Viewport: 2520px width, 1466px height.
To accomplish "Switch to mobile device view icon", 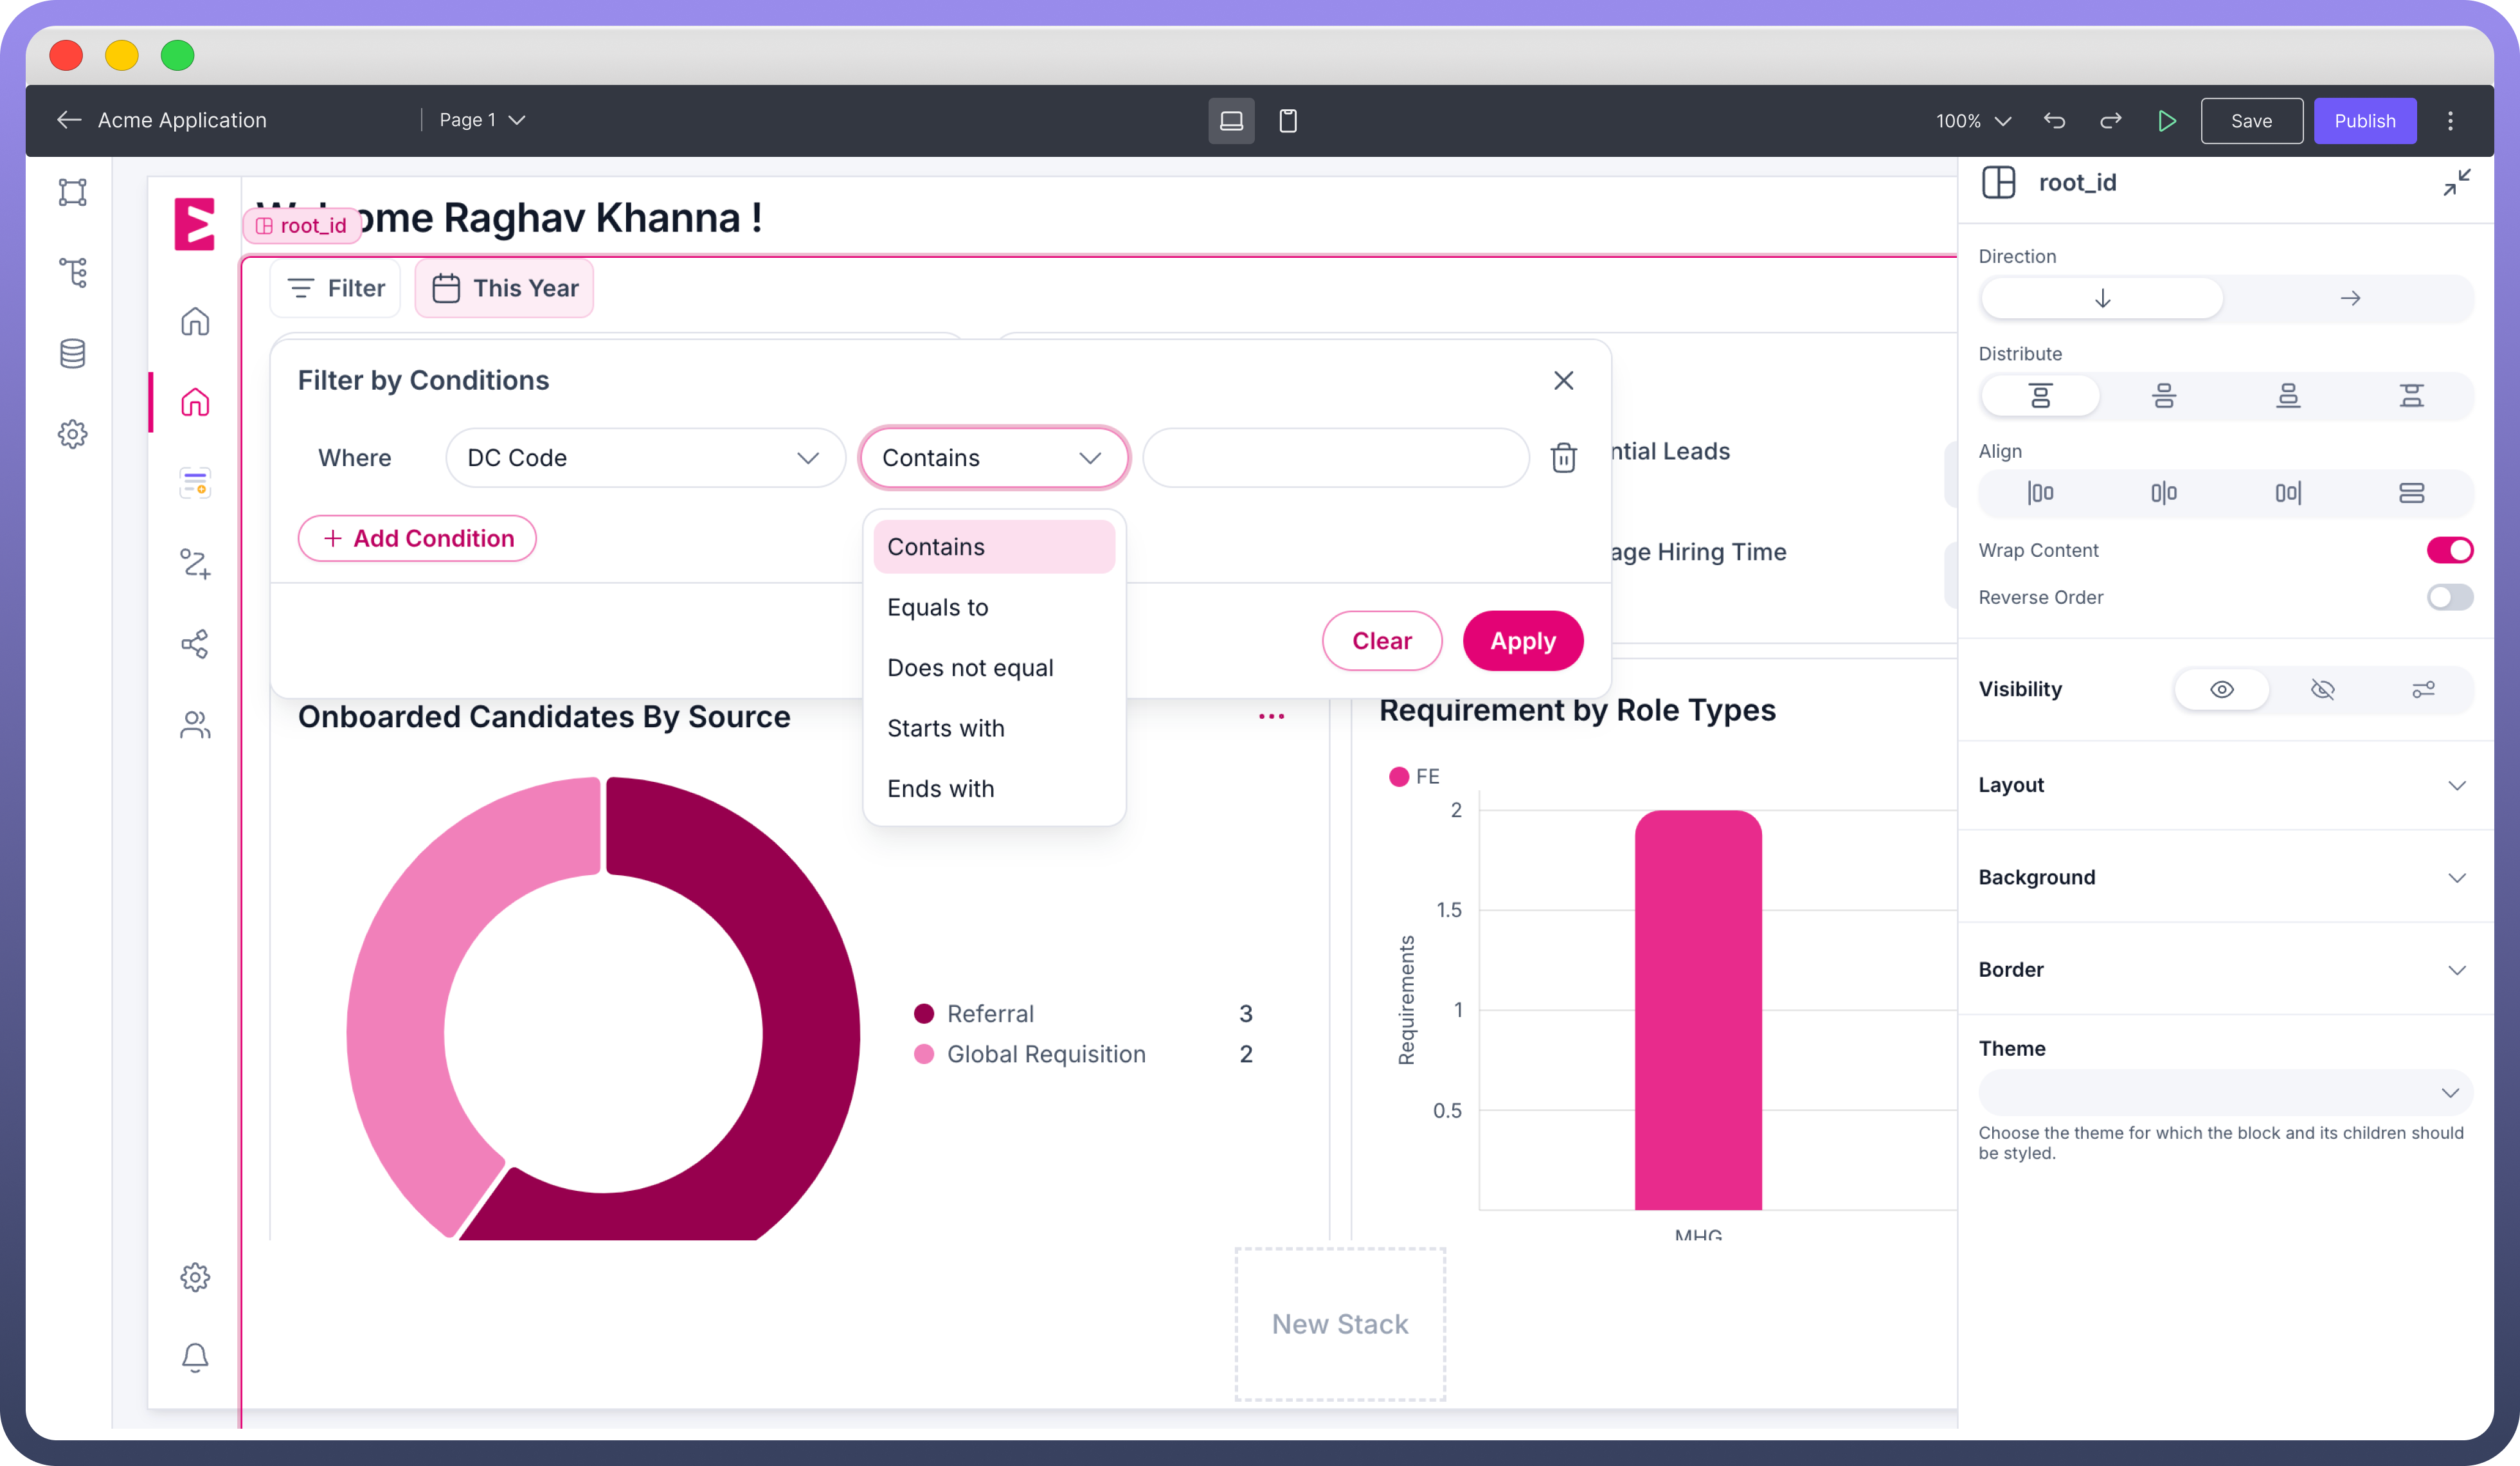I will click(x=1287, y=121).
